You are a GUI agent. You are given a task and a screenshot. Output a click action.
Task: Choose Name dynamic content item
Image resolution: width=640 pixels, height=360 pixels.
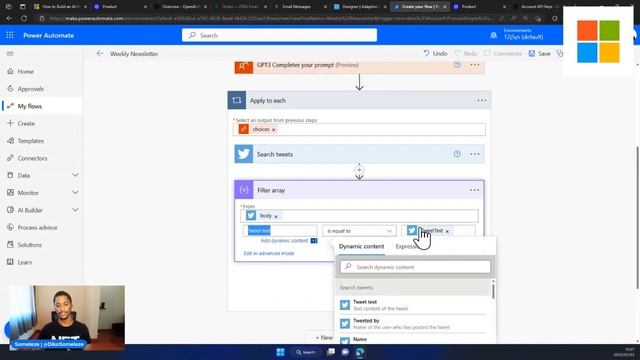[x=414, y=340]
